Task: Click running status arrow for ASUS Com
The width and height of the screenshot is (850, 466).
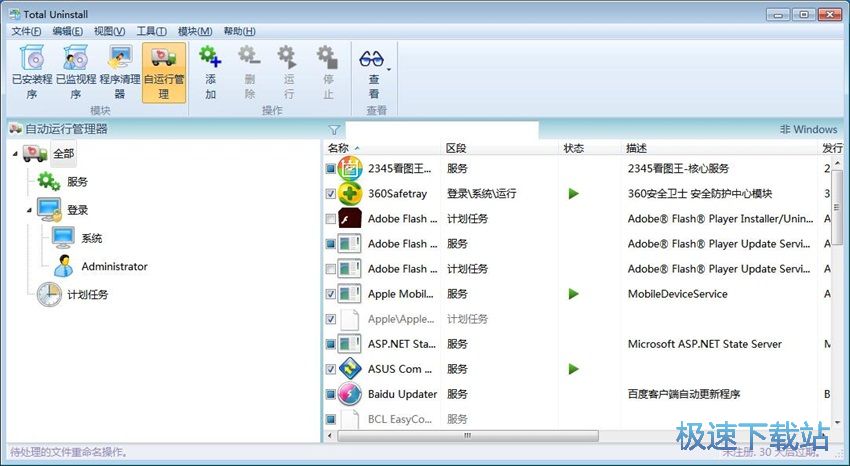Action: click(574, 369)
